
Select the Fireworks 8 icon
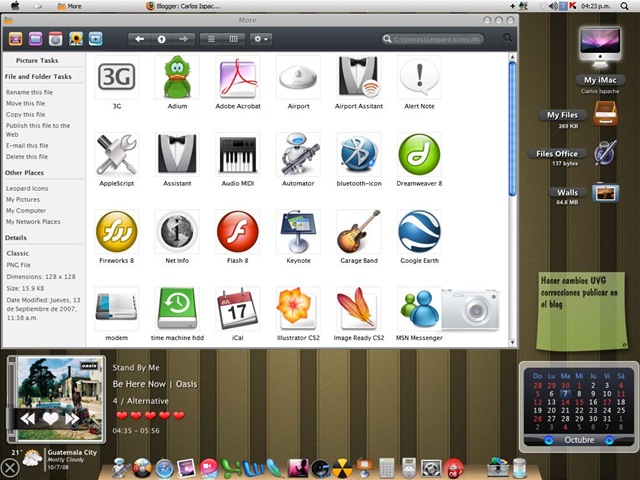[x=116, y=231]
